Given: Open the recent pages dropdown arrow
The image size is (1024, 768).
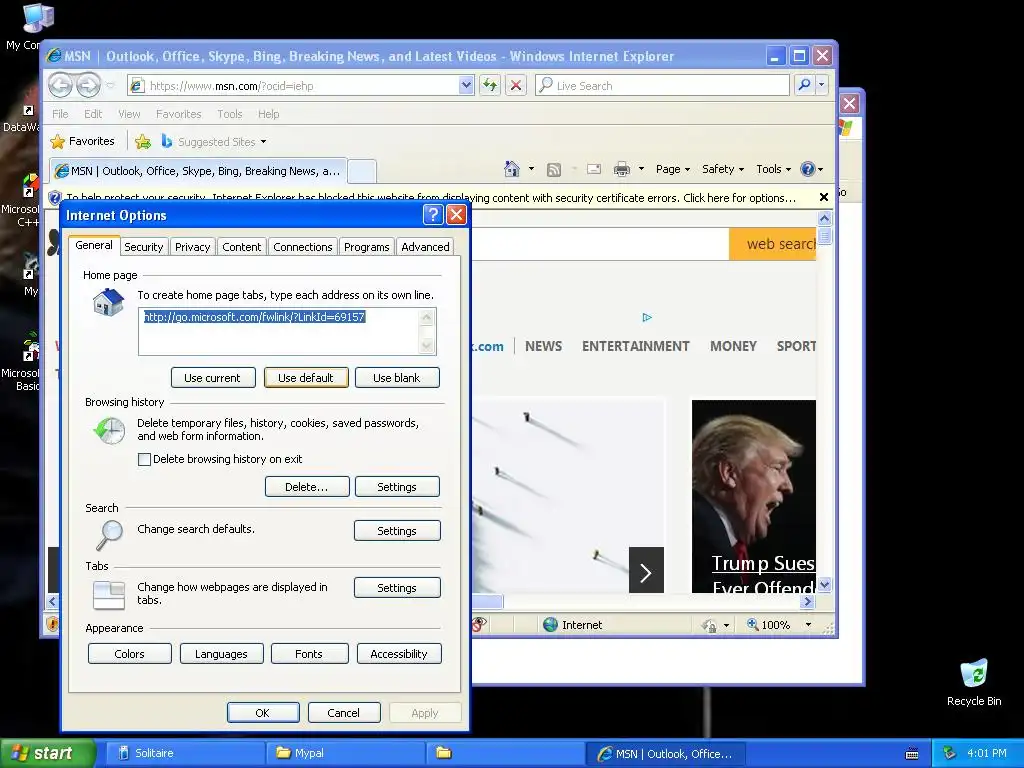Looking at the screenshot, I should 110,86.
